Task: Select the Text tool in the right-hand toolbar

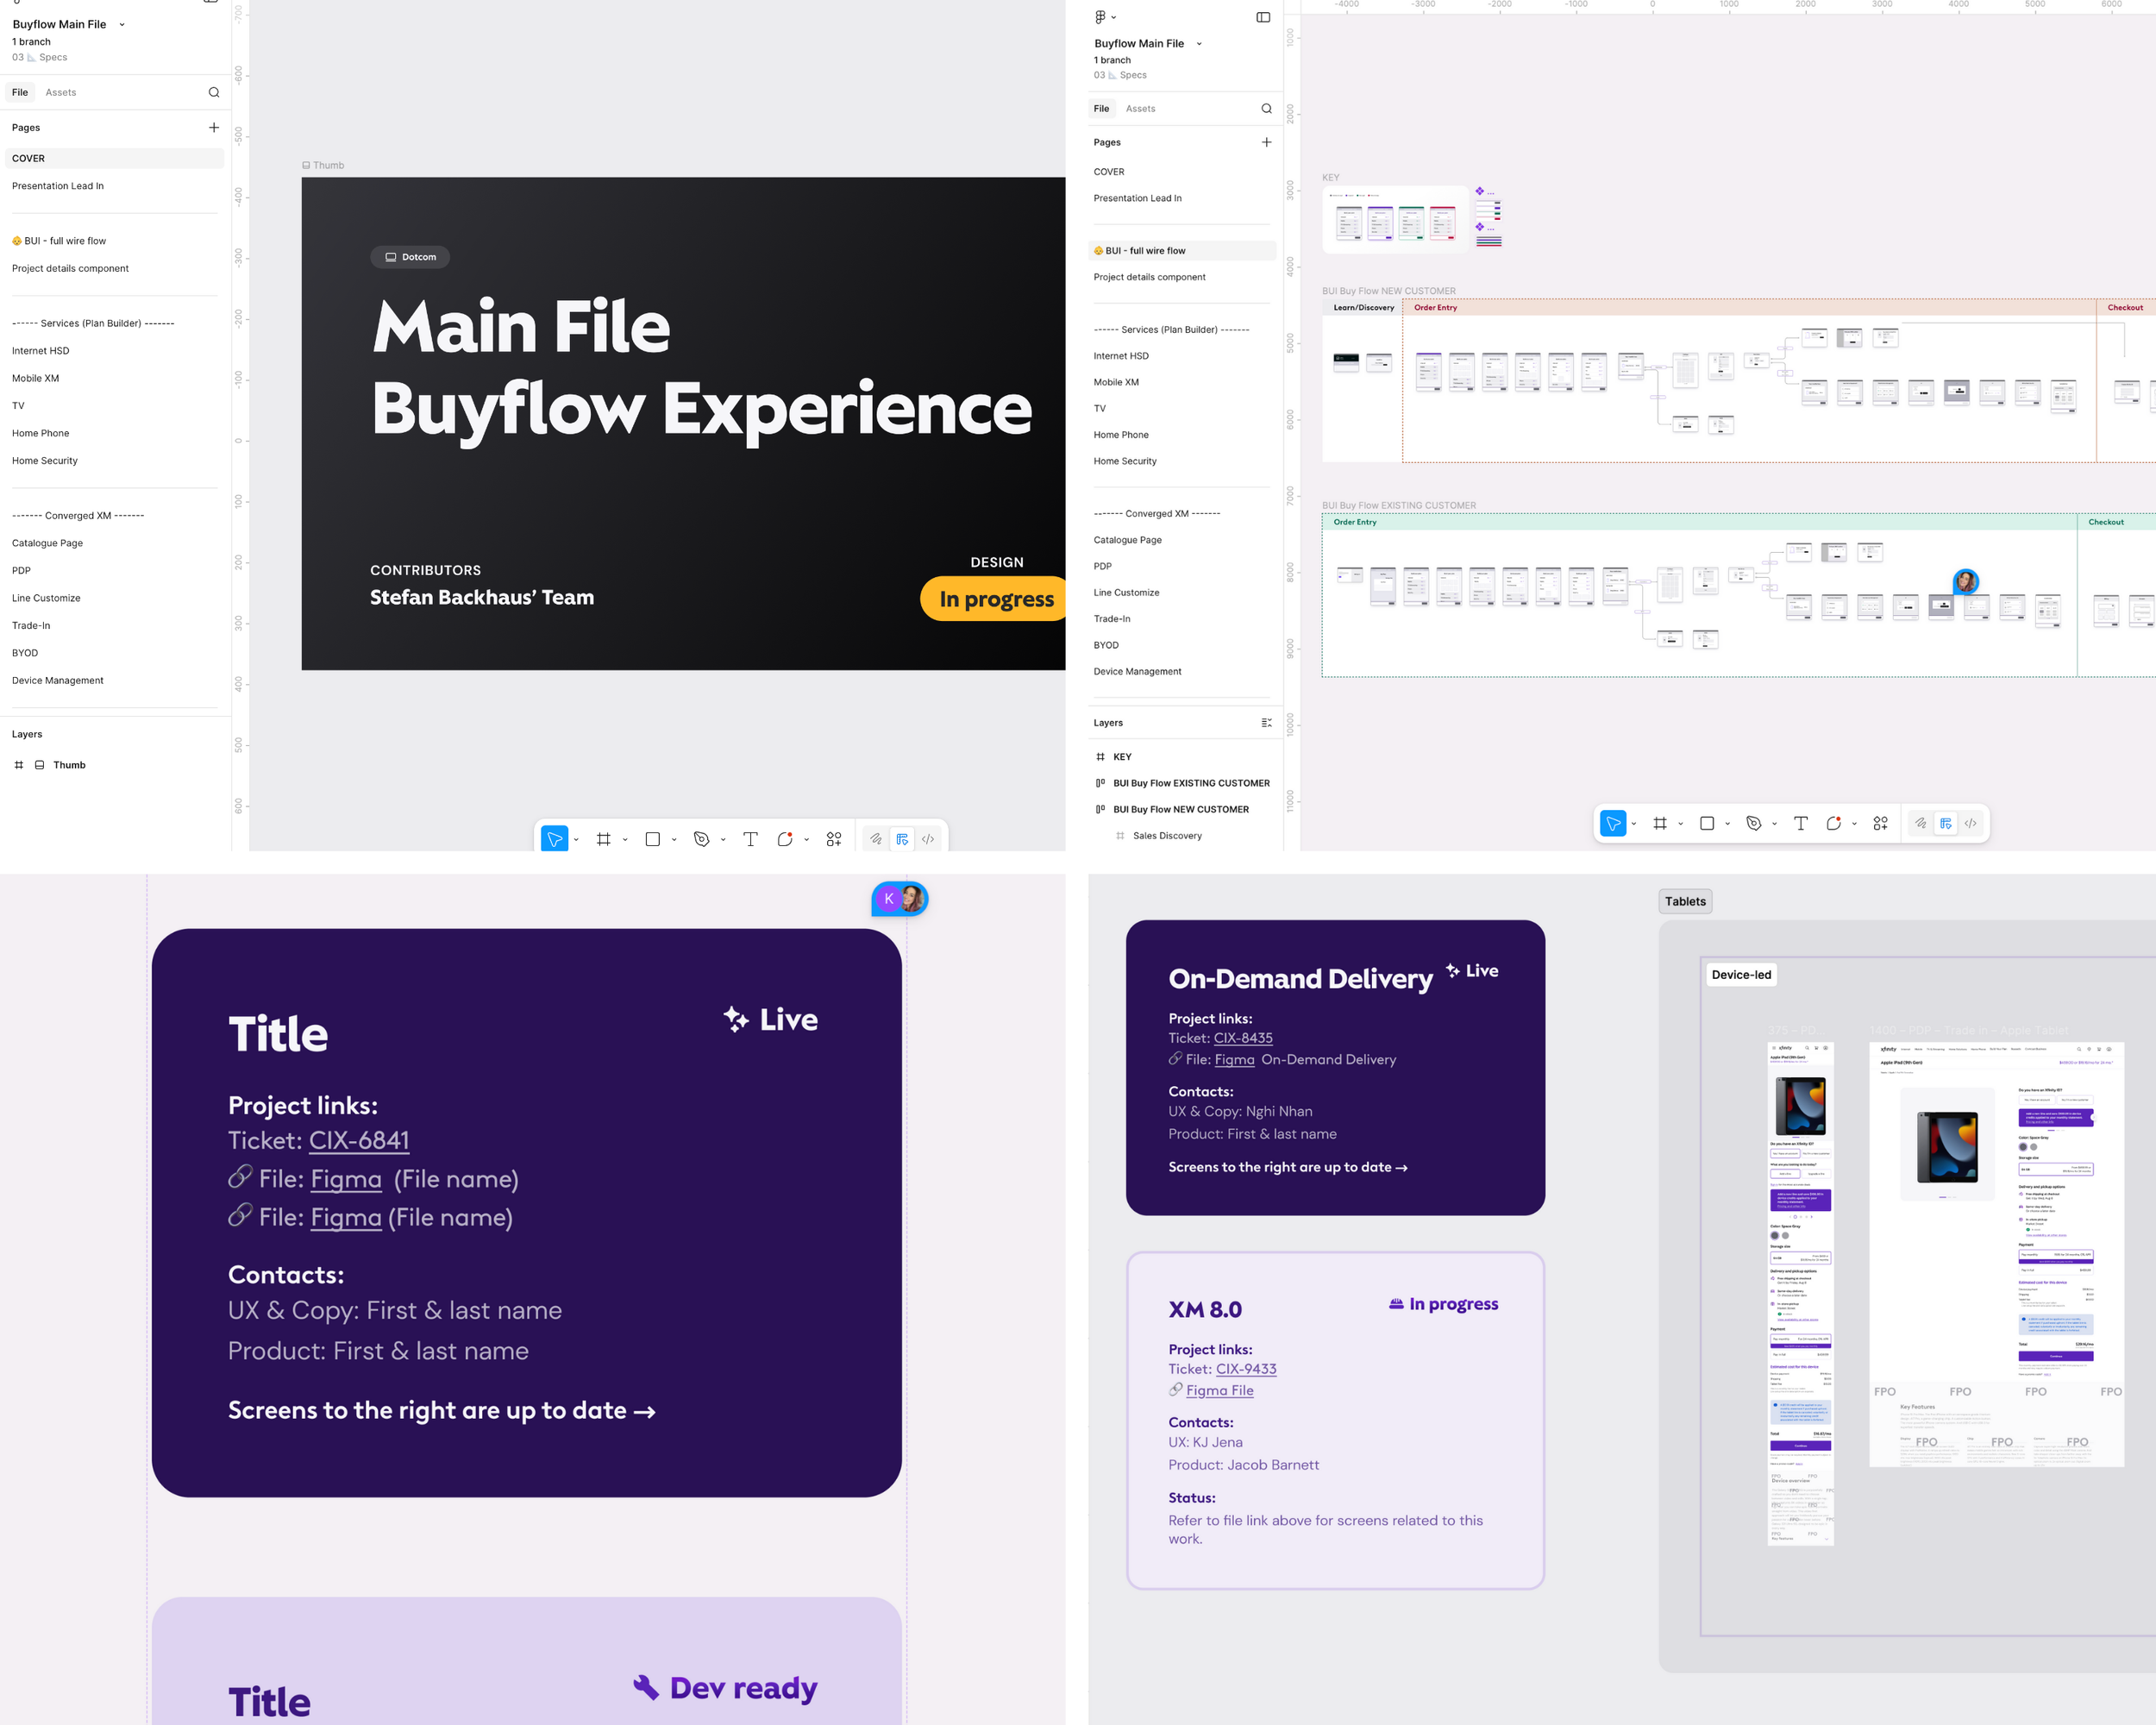Action: point(1800,823)
